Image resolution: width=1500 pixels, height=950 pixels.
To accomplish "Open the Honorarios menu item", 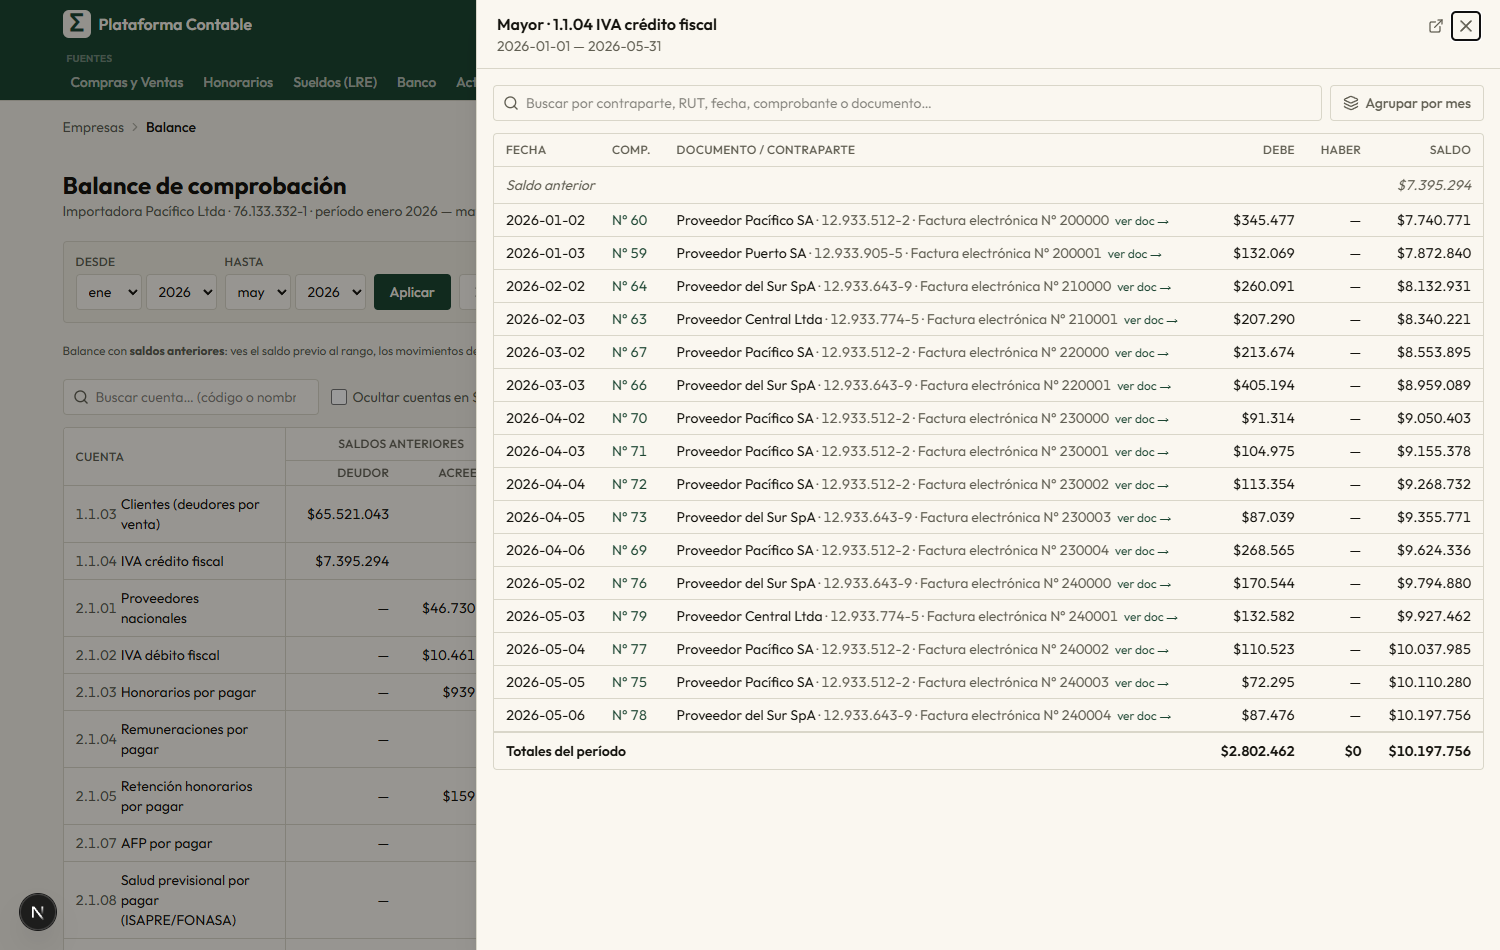I will (x=238, y=82).
